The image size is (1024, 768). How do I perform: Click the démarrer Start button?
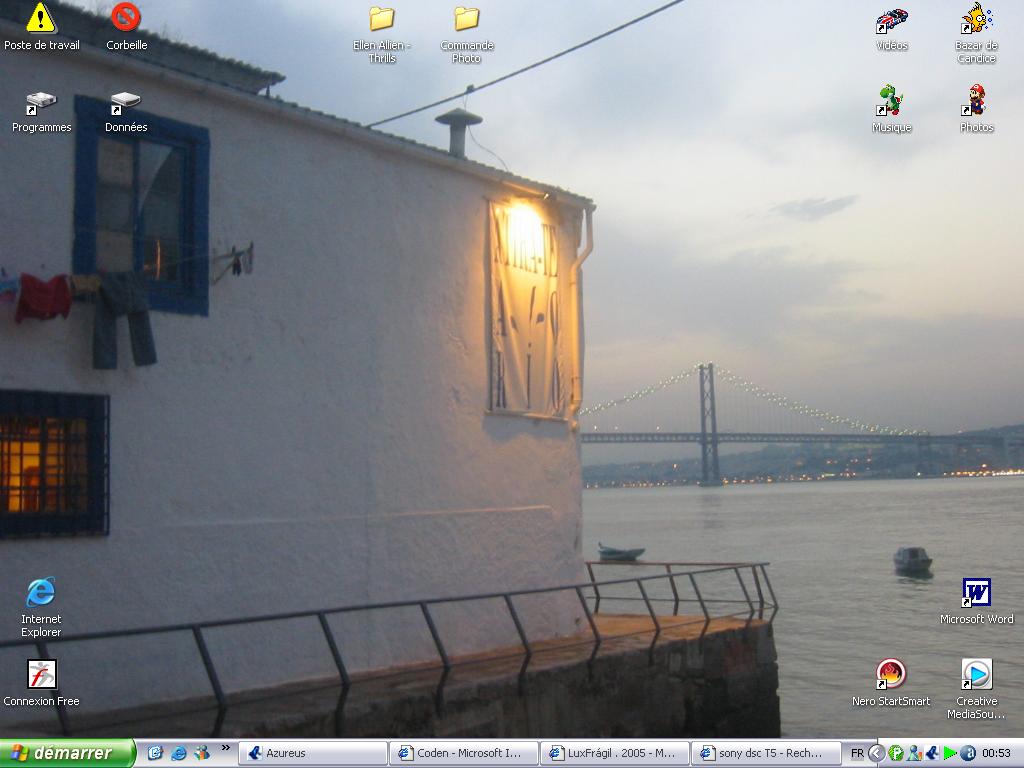(x=67, y=753)
